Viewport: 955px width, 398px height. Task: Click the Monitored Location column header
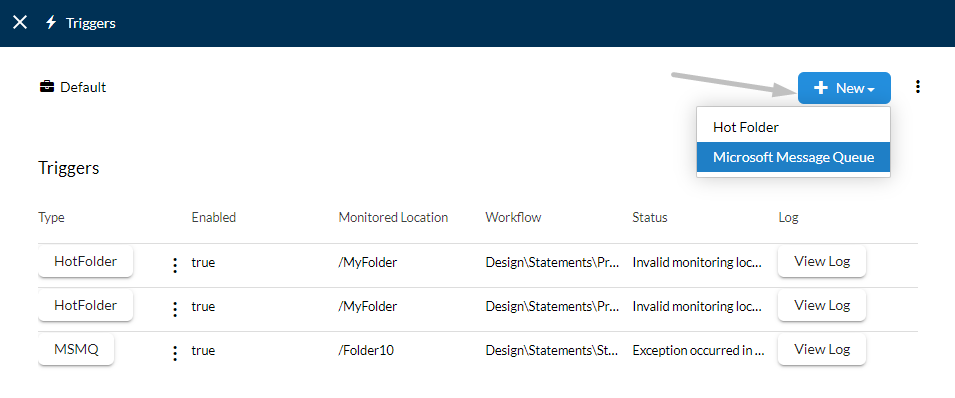[x=393, y=218]
